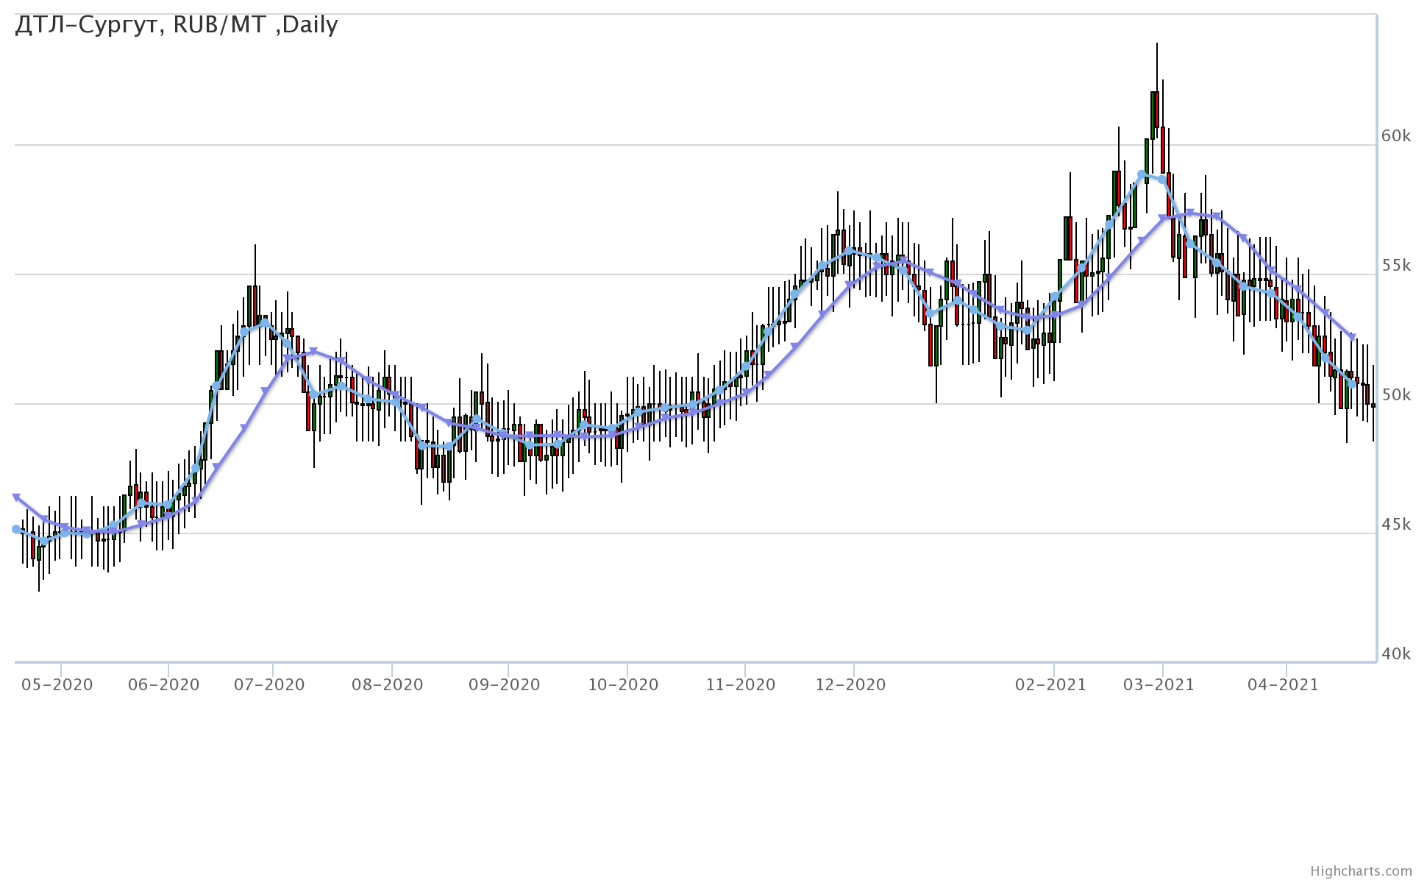Select the first light-blue circle marker at line start

coord(16,529)
